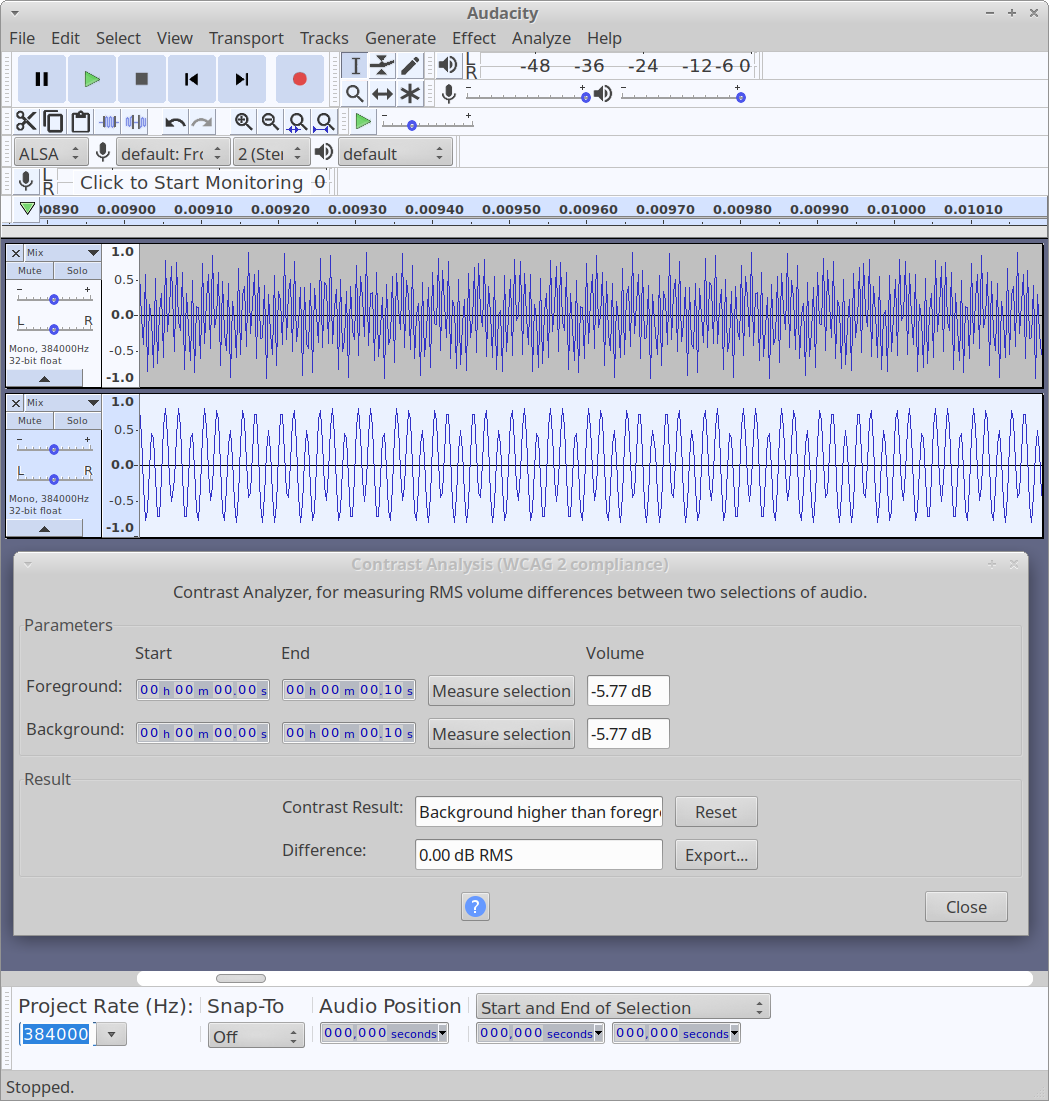1049x1101 pixels.
Task: Select the Envelope tool
Action: coord(382,66)
